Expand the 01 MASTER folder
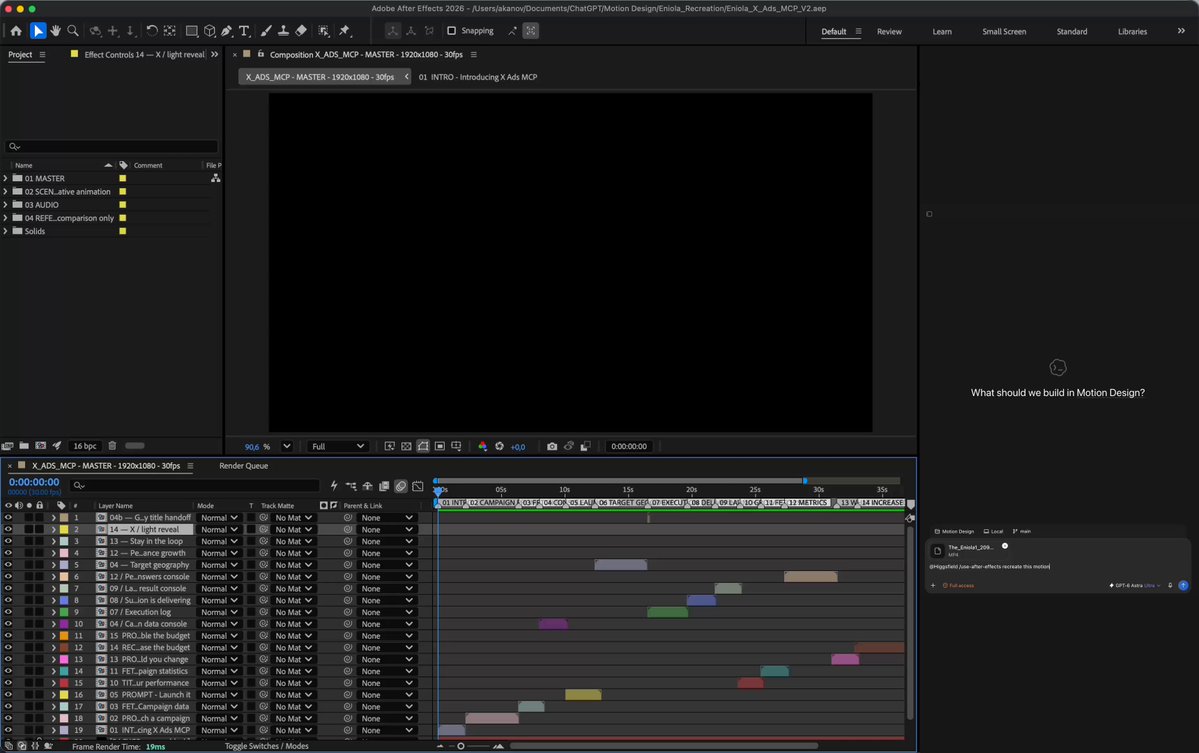Screen dimensions: 1199x753 (x=5, y=178)
